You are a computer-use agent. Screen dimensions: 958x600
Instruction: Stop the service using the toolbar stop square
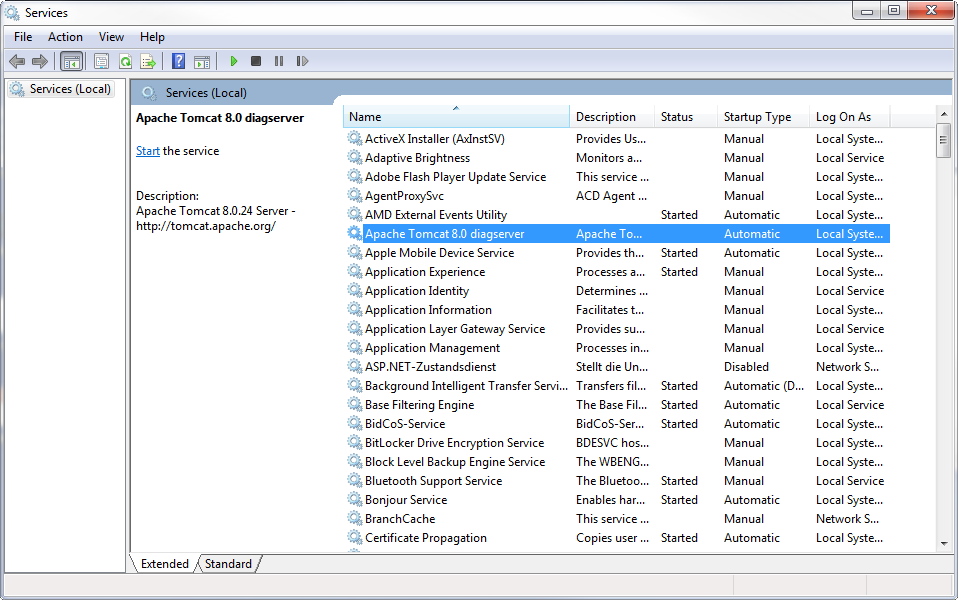point(256,61)
